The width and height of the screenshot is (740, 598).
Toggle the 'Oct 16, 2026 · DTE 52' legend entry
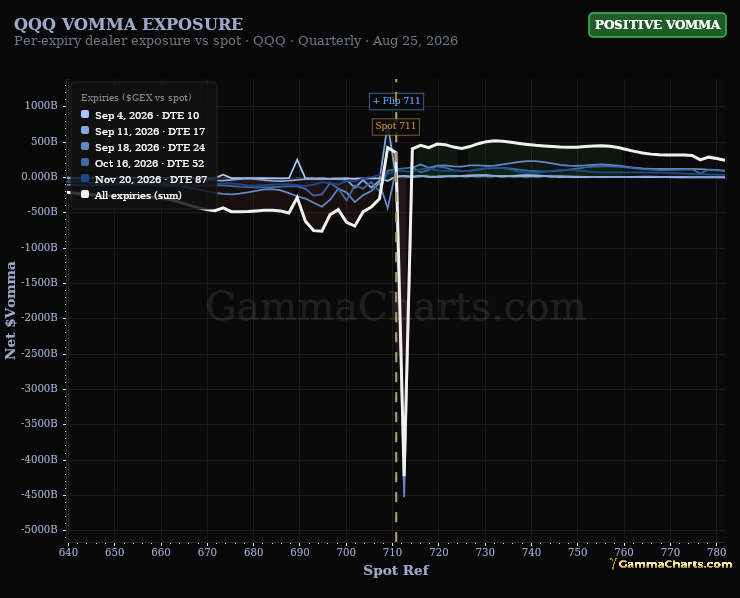click(x=143, y=163)
